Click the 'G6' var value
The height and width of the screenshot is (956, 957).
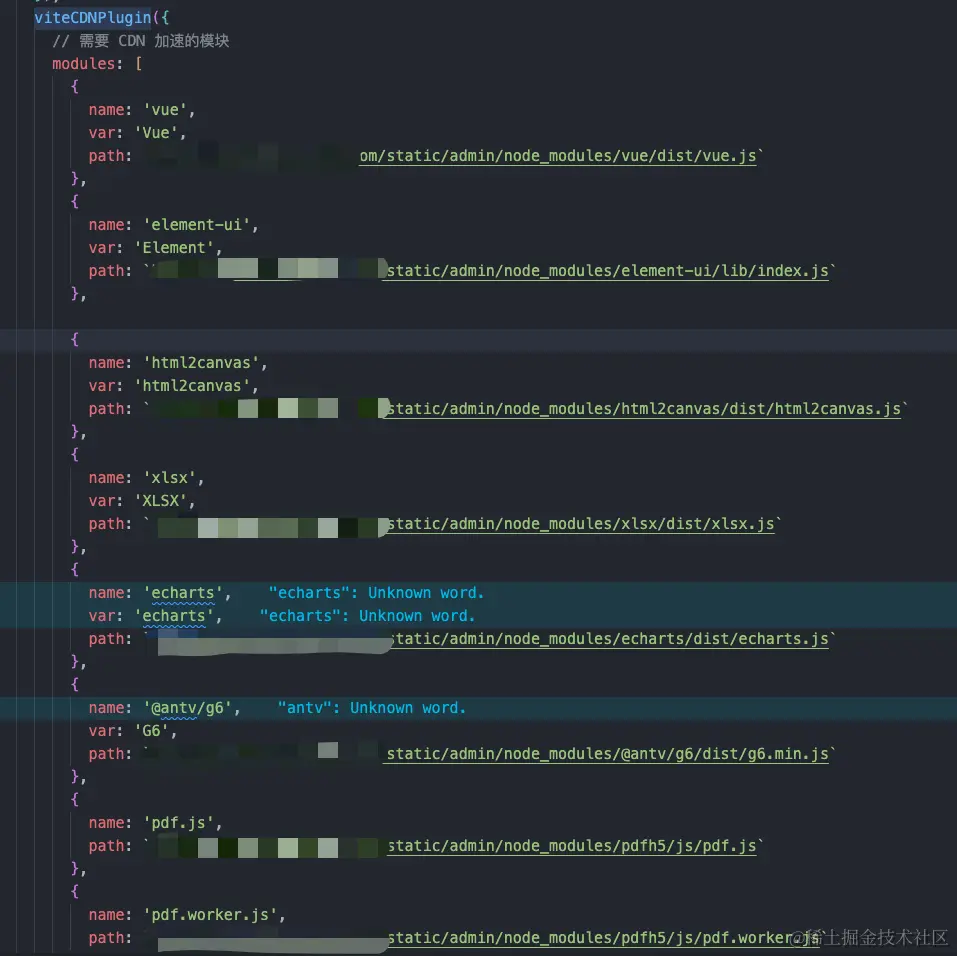(x=151, y=731)
